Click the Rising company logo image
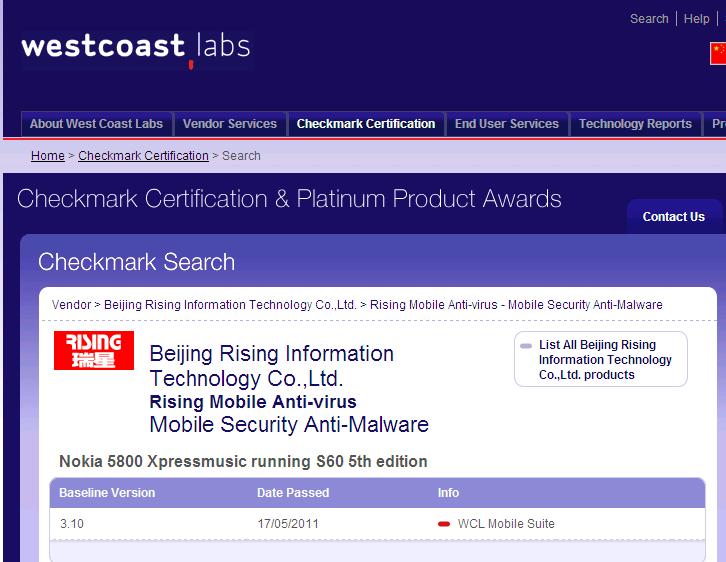The width and height of the screenshot is (726, 562). [x=93, y=350]
